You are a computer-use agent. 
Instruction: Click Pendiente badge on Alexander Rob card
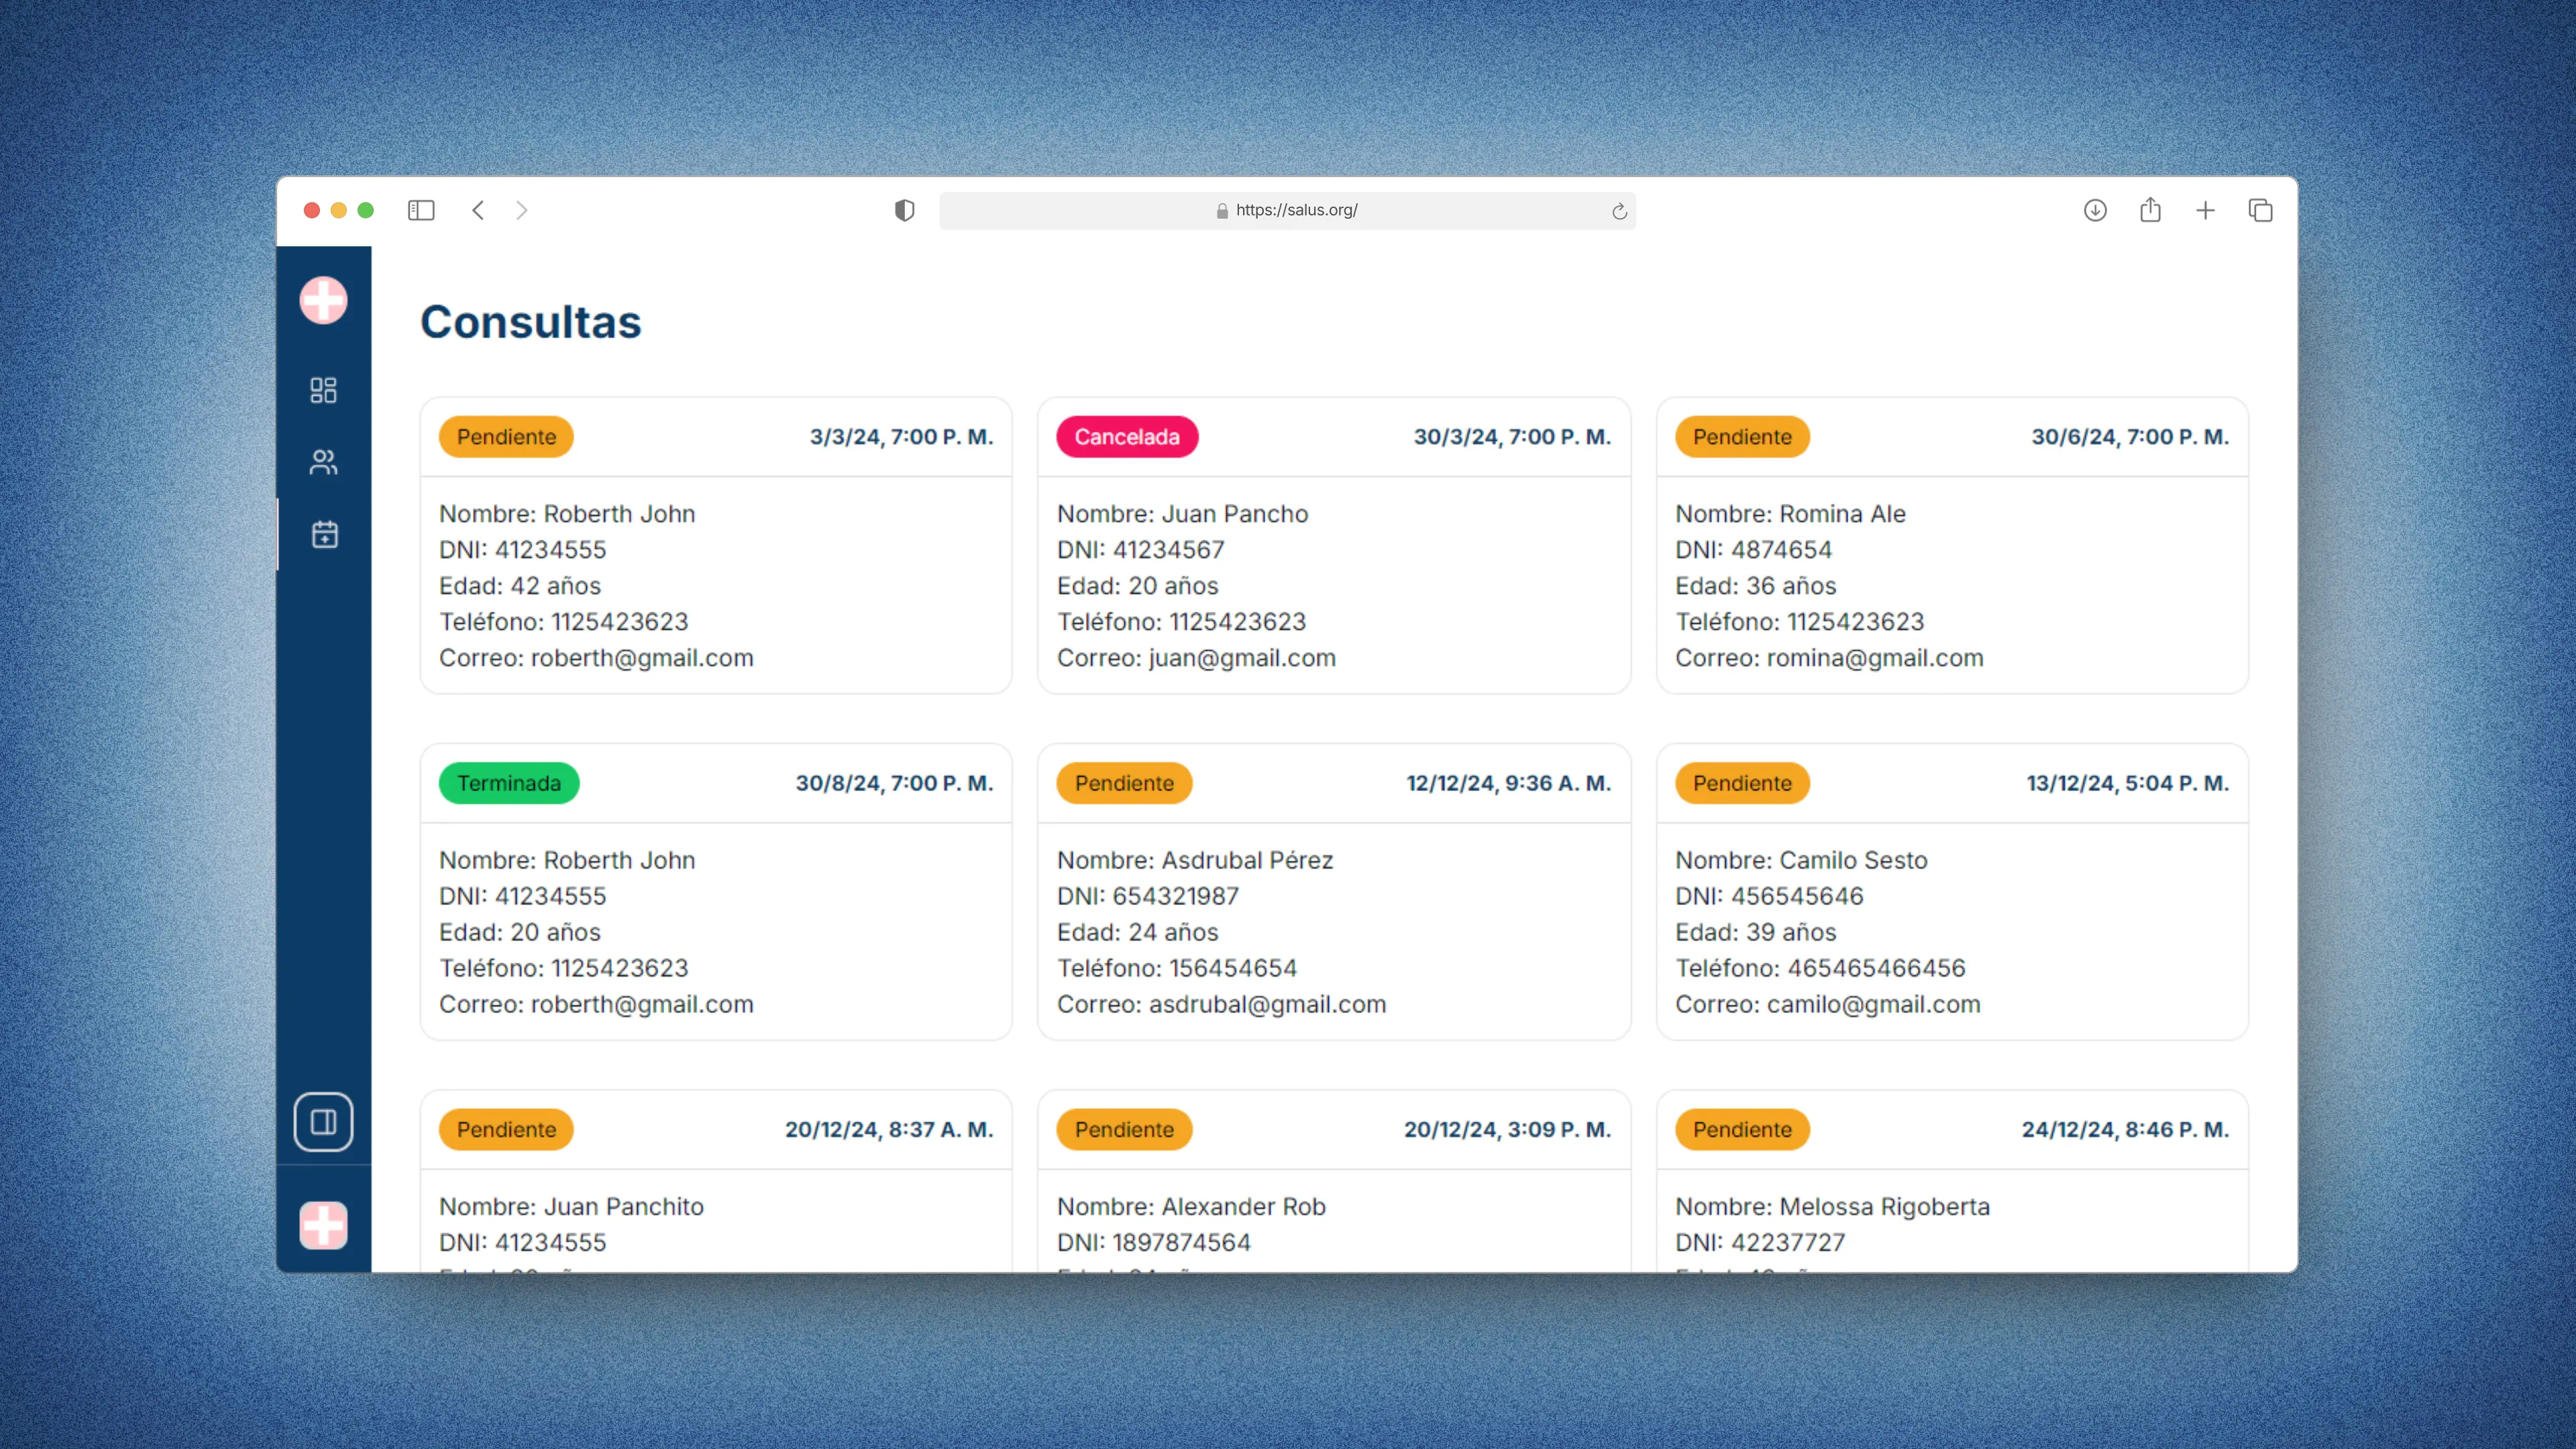[1124, 1129]
